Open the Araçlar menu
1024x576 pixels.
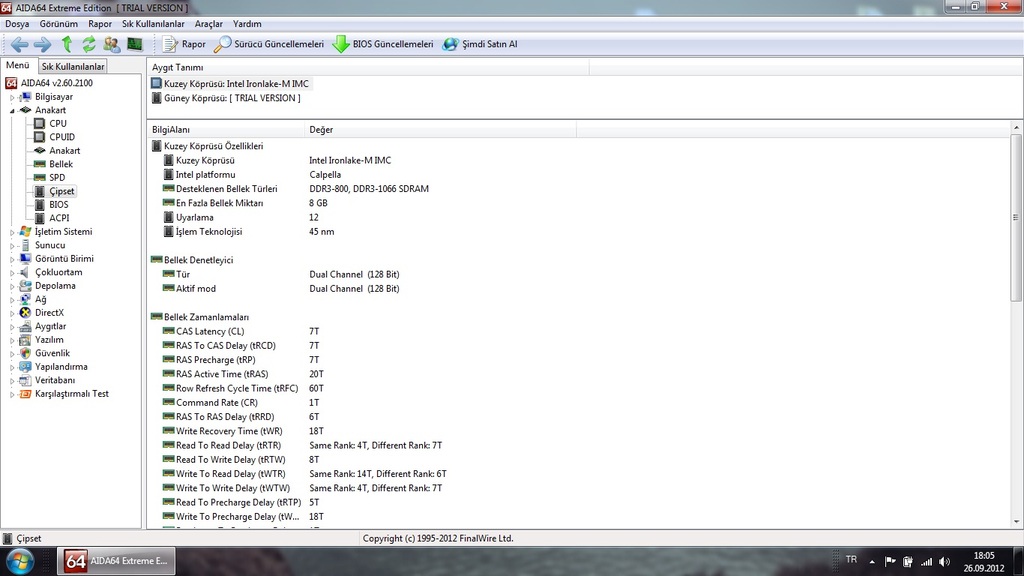[x=208, y=23]
